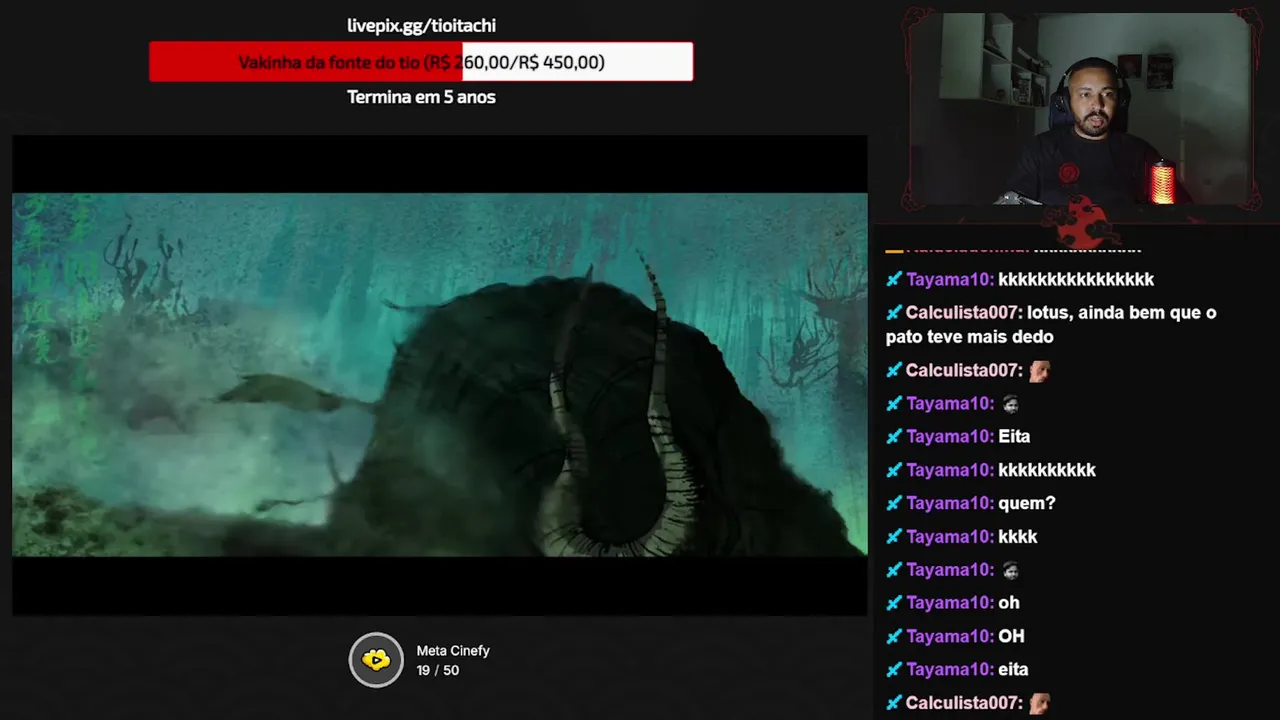
Task: Click the 'quem?' chat message text
Action: point(1027,503)
